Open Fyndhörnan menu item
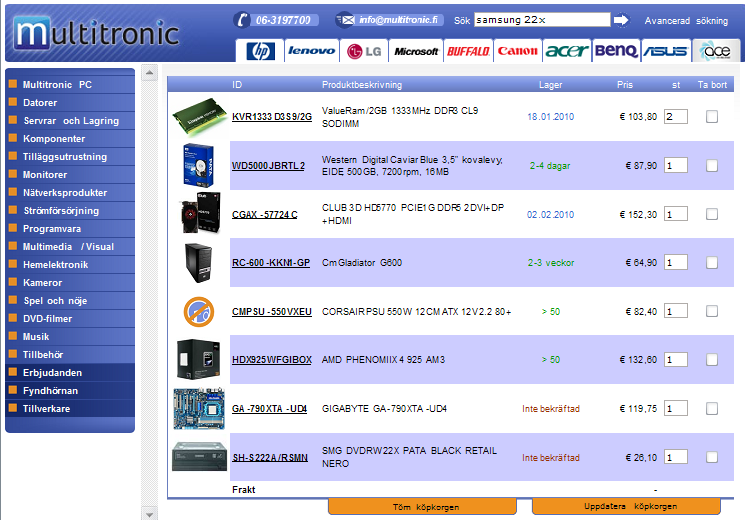745x520 pixels. coord(70,391)
